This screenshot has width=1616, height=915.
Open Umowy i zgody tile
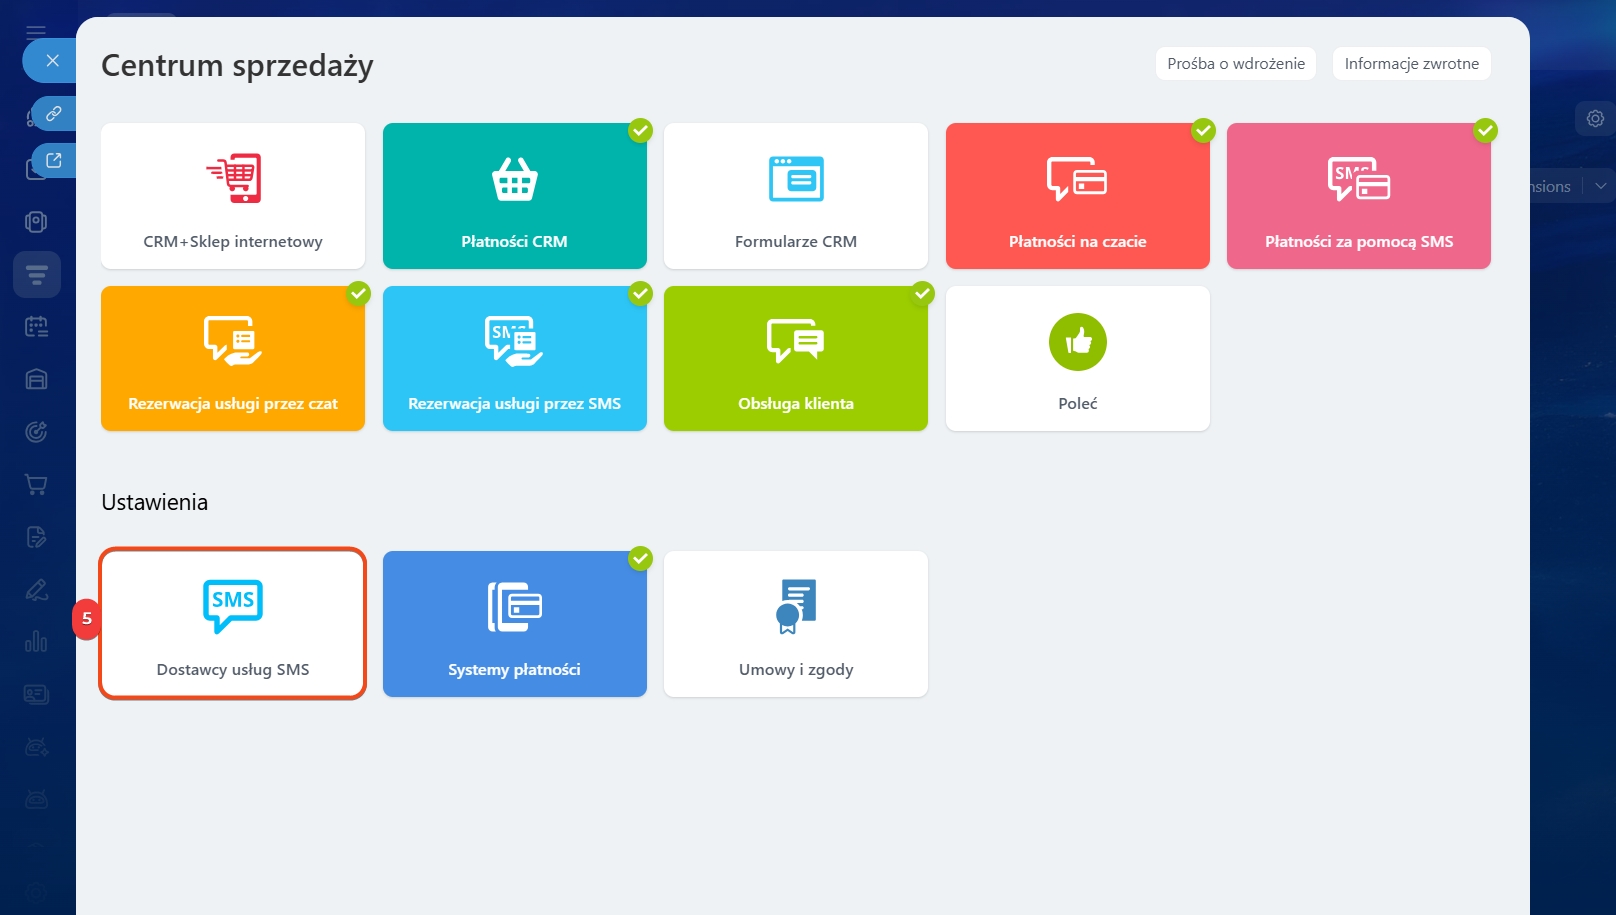(795, 624)
